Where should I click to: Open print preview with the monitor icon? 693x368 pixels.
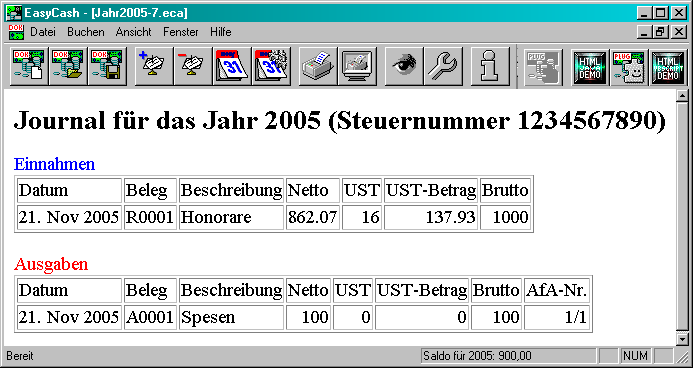(x=357, y=66)
